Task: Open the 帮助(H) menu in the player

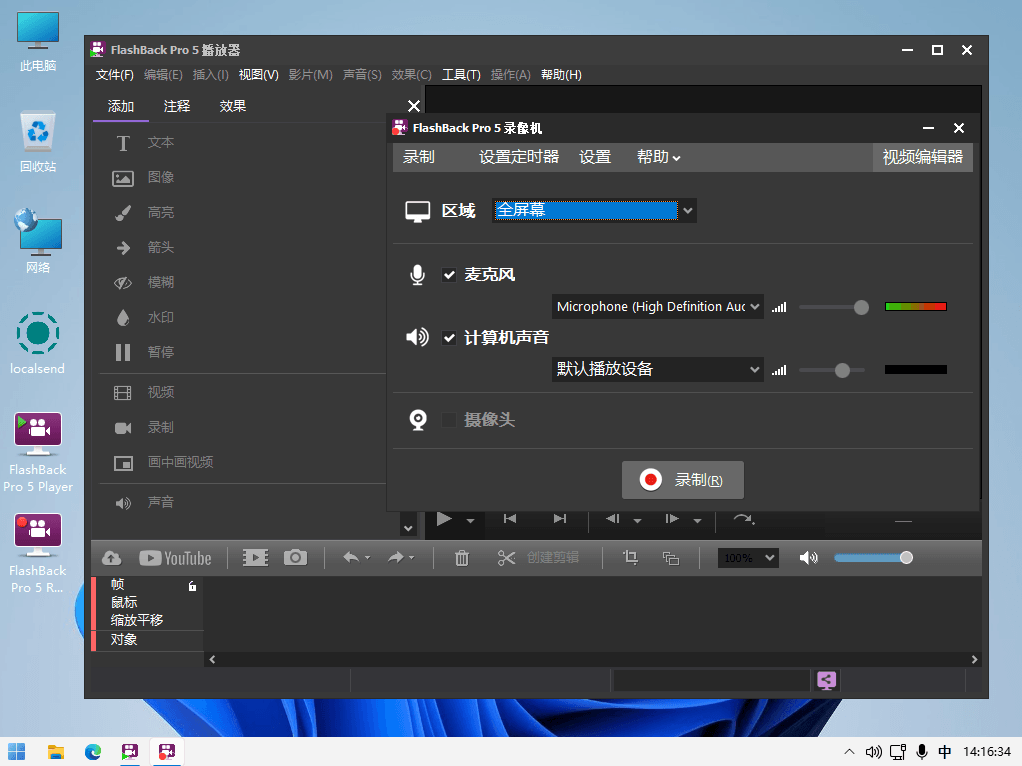Action: (x=561, y=75)
